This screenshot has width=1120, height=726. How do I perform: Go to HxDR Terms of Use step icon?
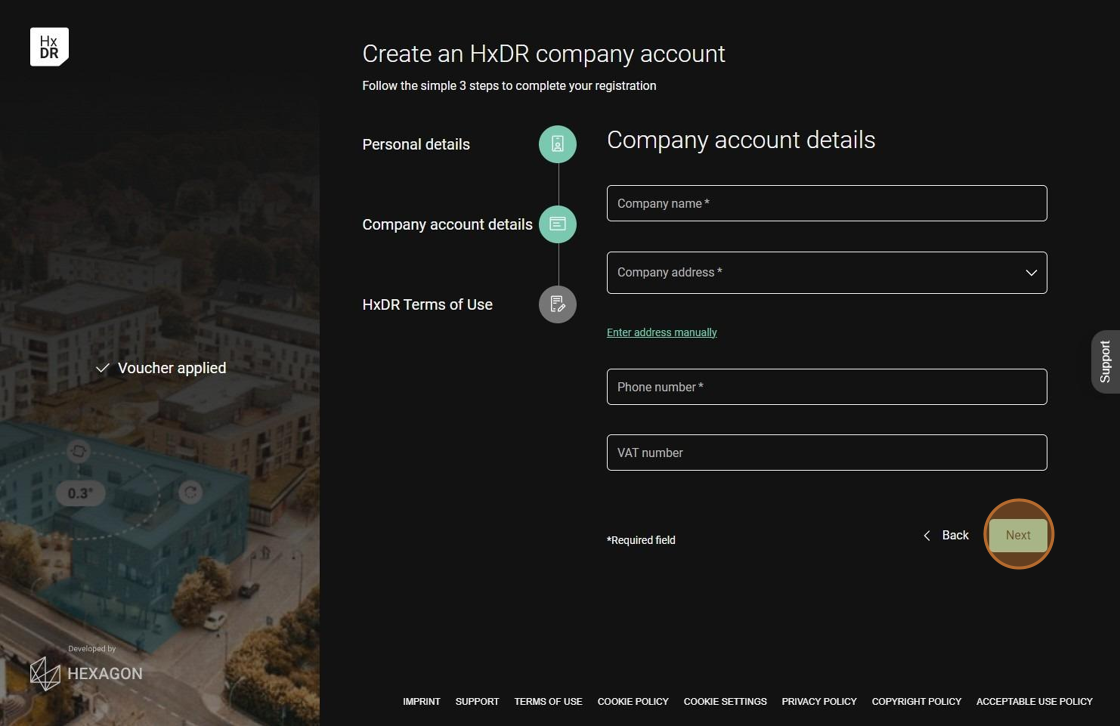pyautogui.click(x=557, y=304)
